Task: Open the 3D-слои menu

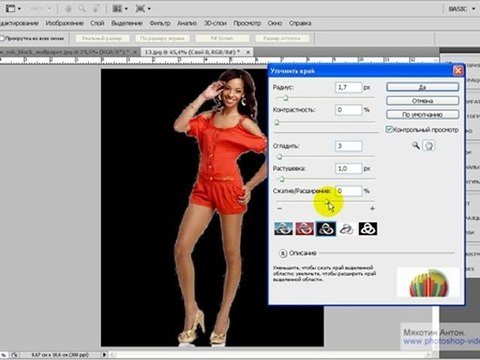Action: (x=215, y=23)
